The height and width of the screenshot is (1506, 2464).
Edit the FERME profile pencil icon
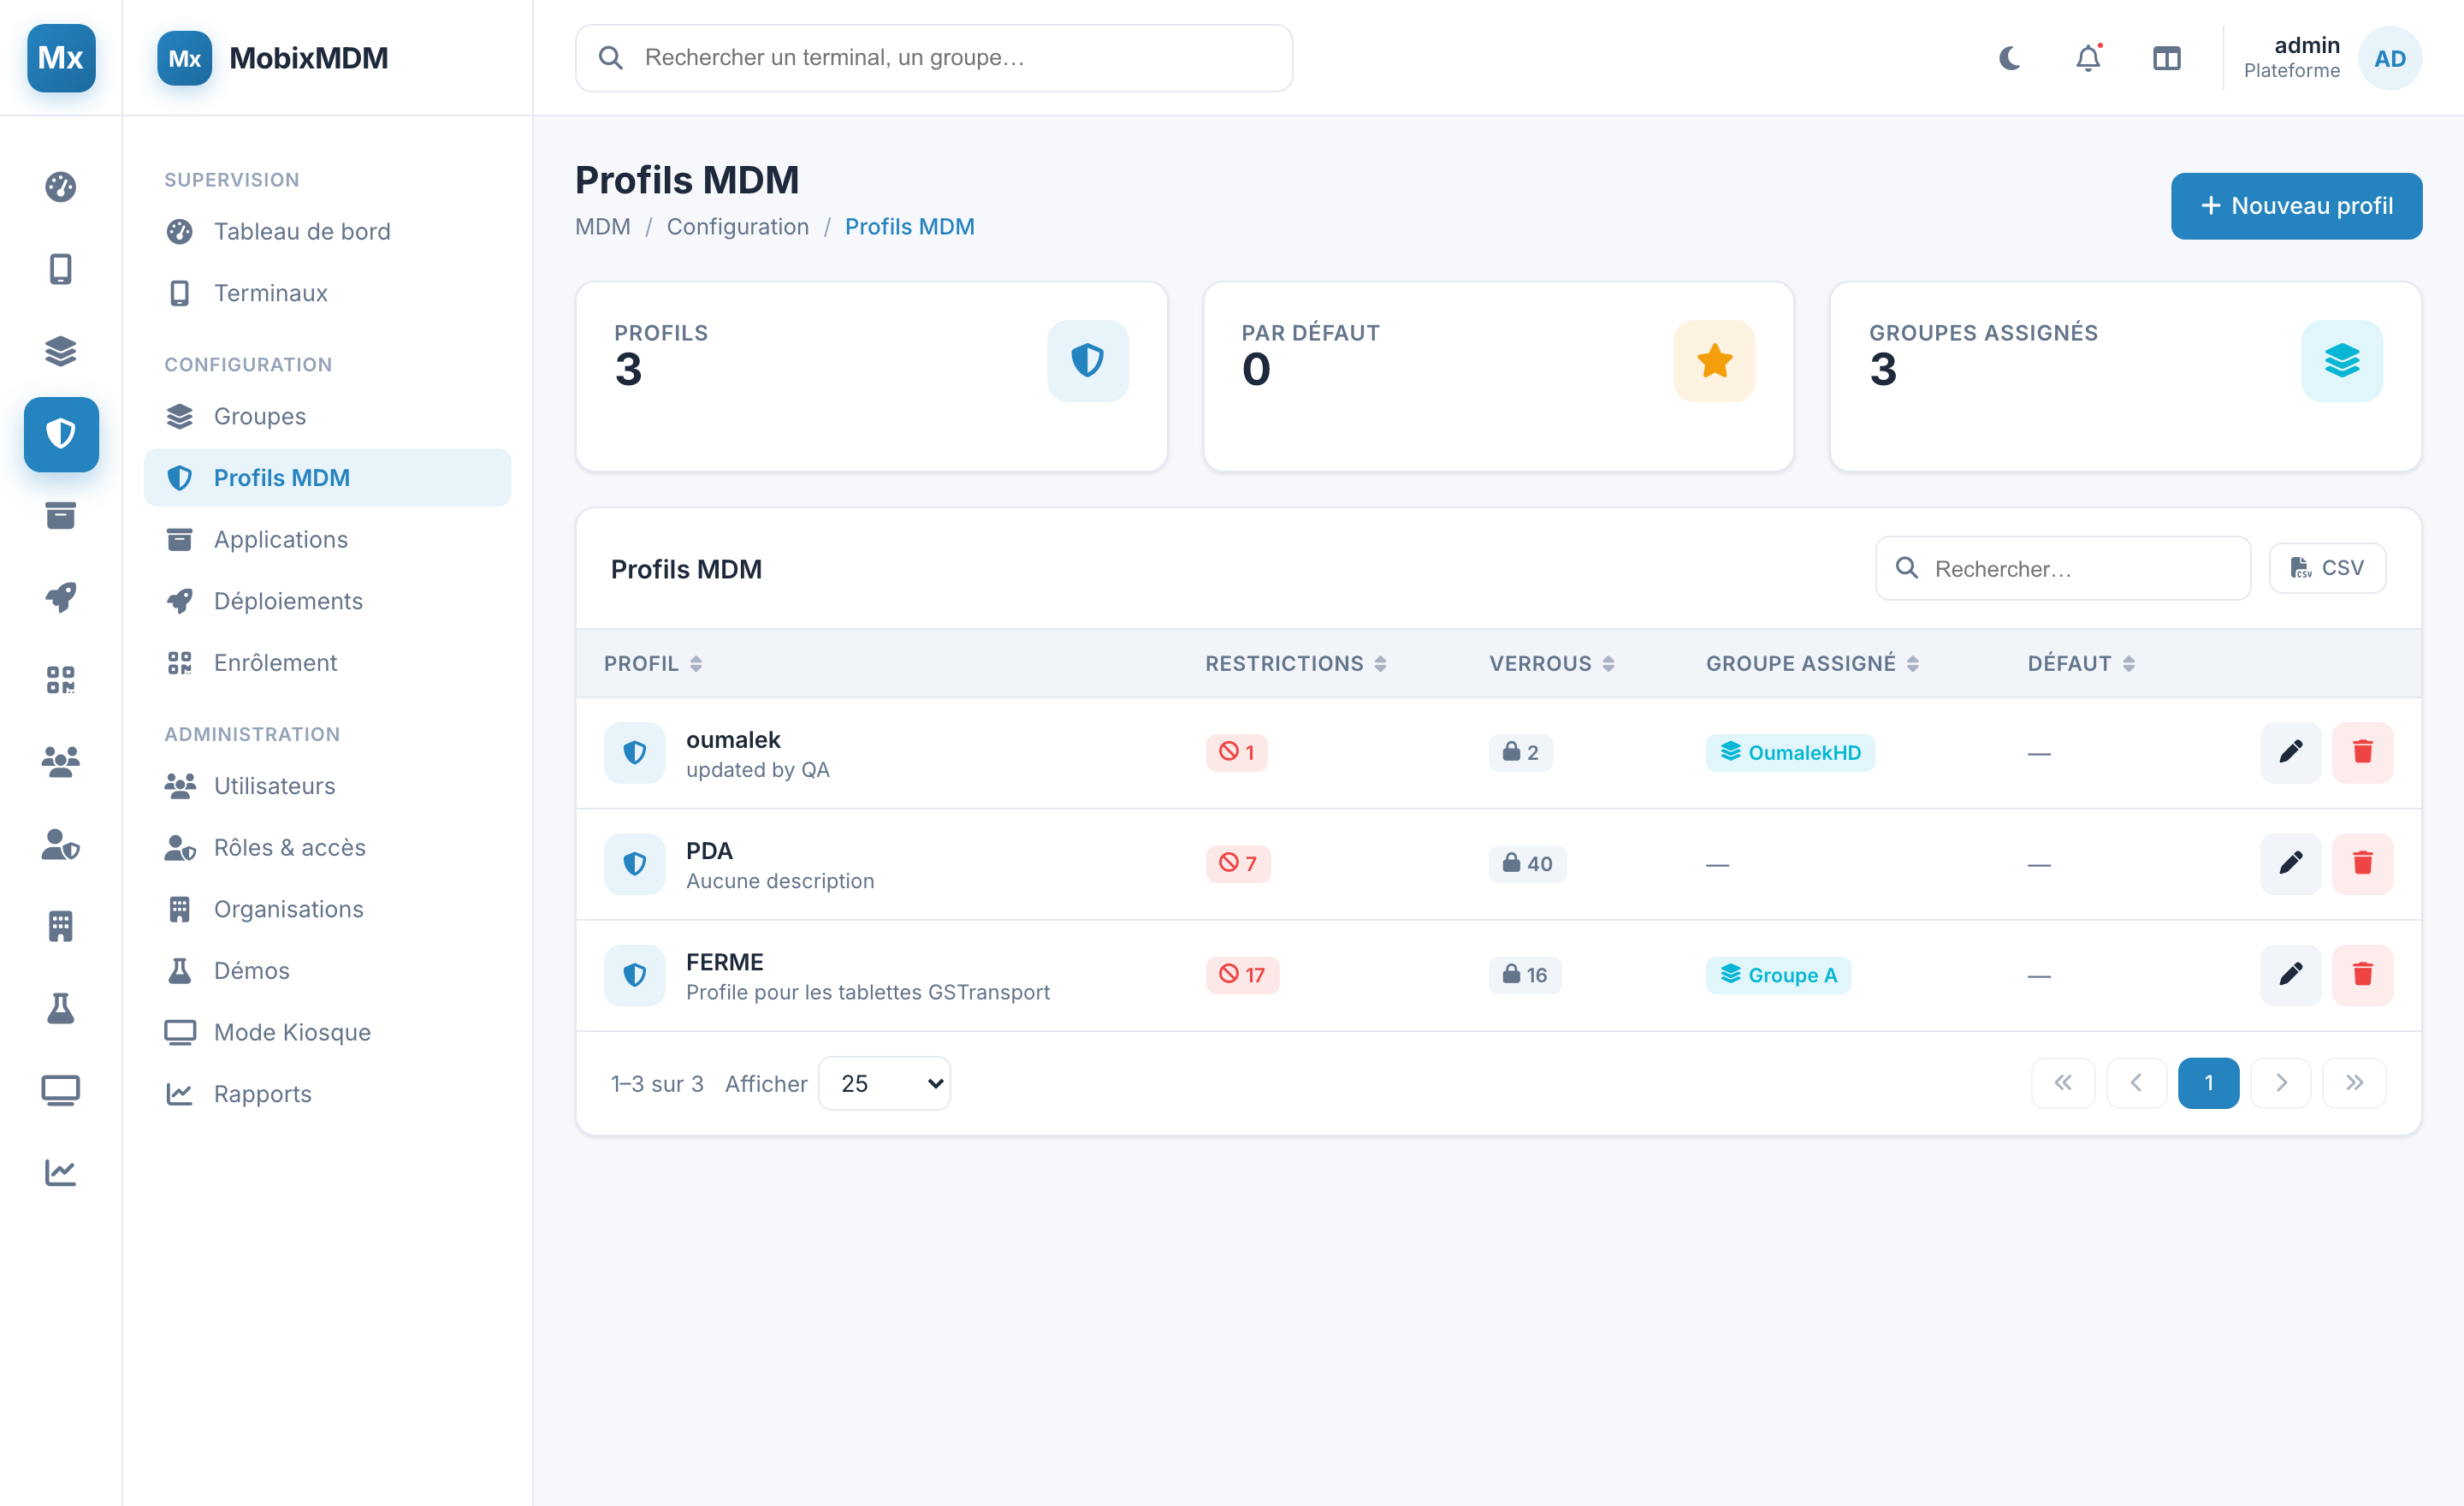click(x=2291, y=974)
